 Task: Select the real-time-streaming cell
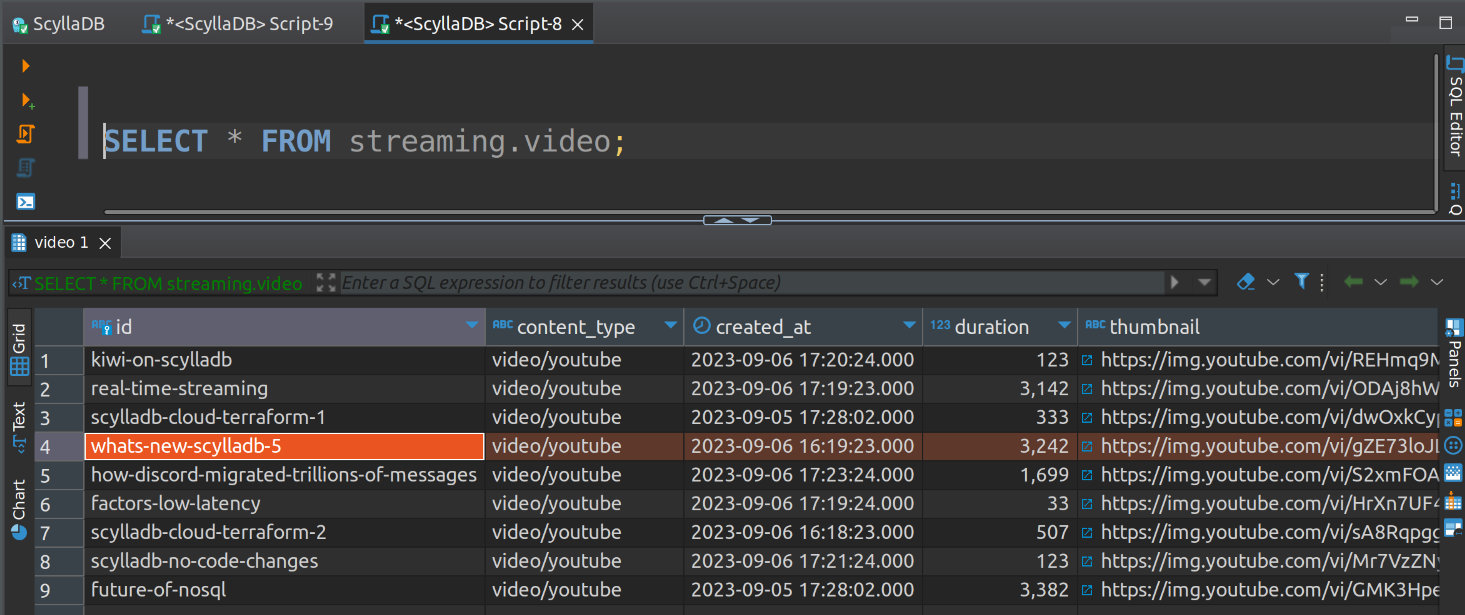click(285, 388)
